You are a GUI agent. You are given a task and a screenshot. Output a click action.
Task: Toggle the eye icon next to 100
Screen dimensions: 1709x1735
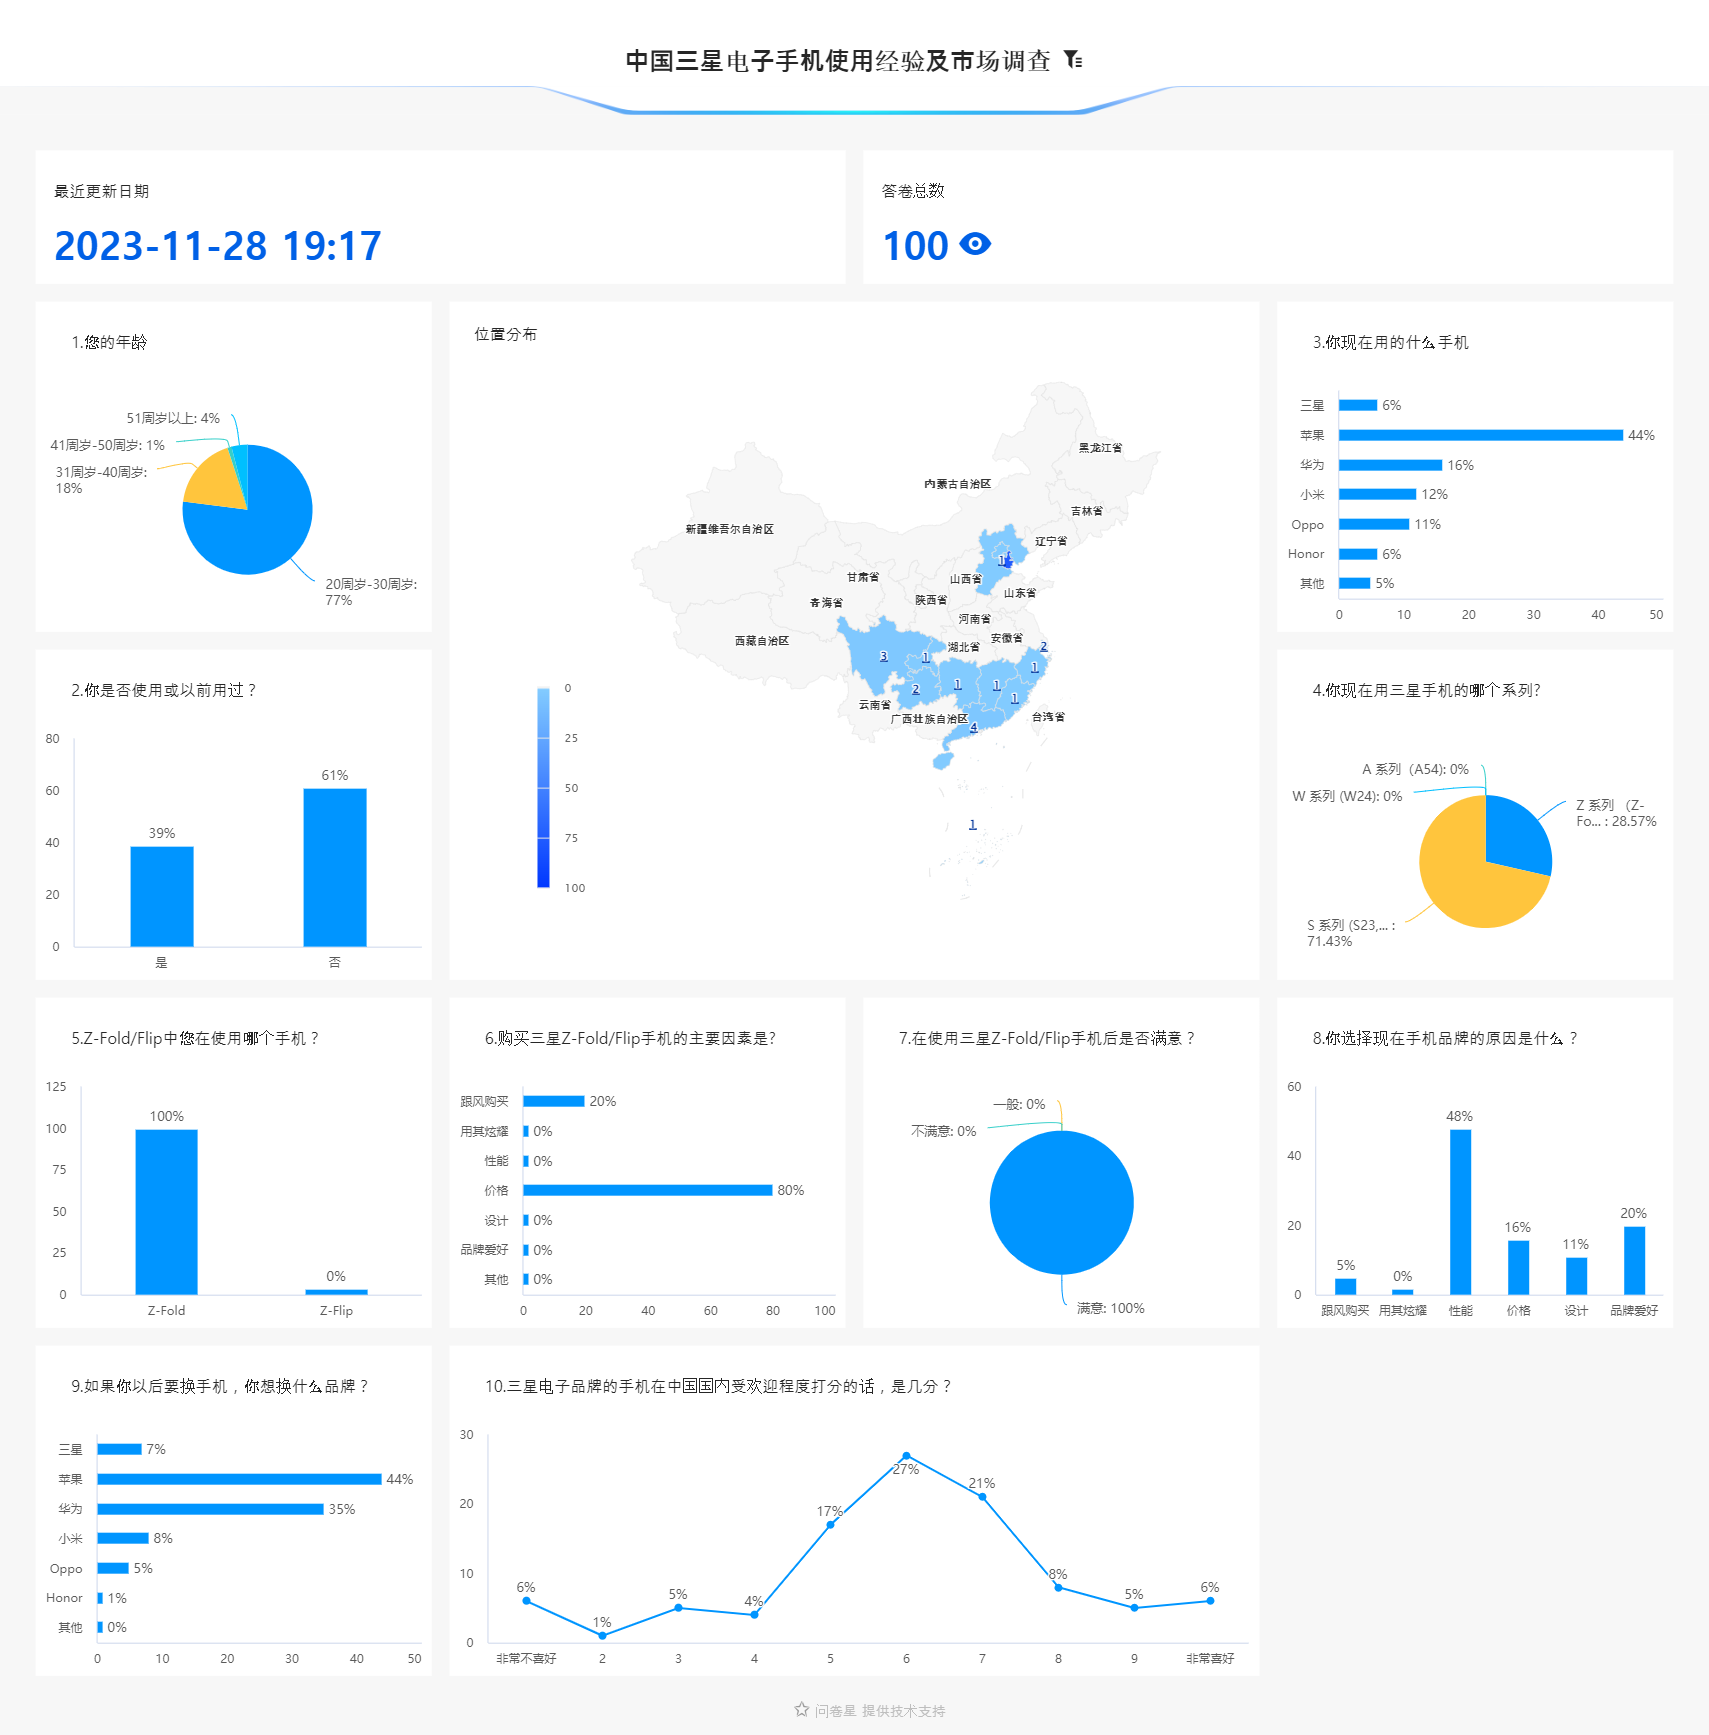(975, 244)
